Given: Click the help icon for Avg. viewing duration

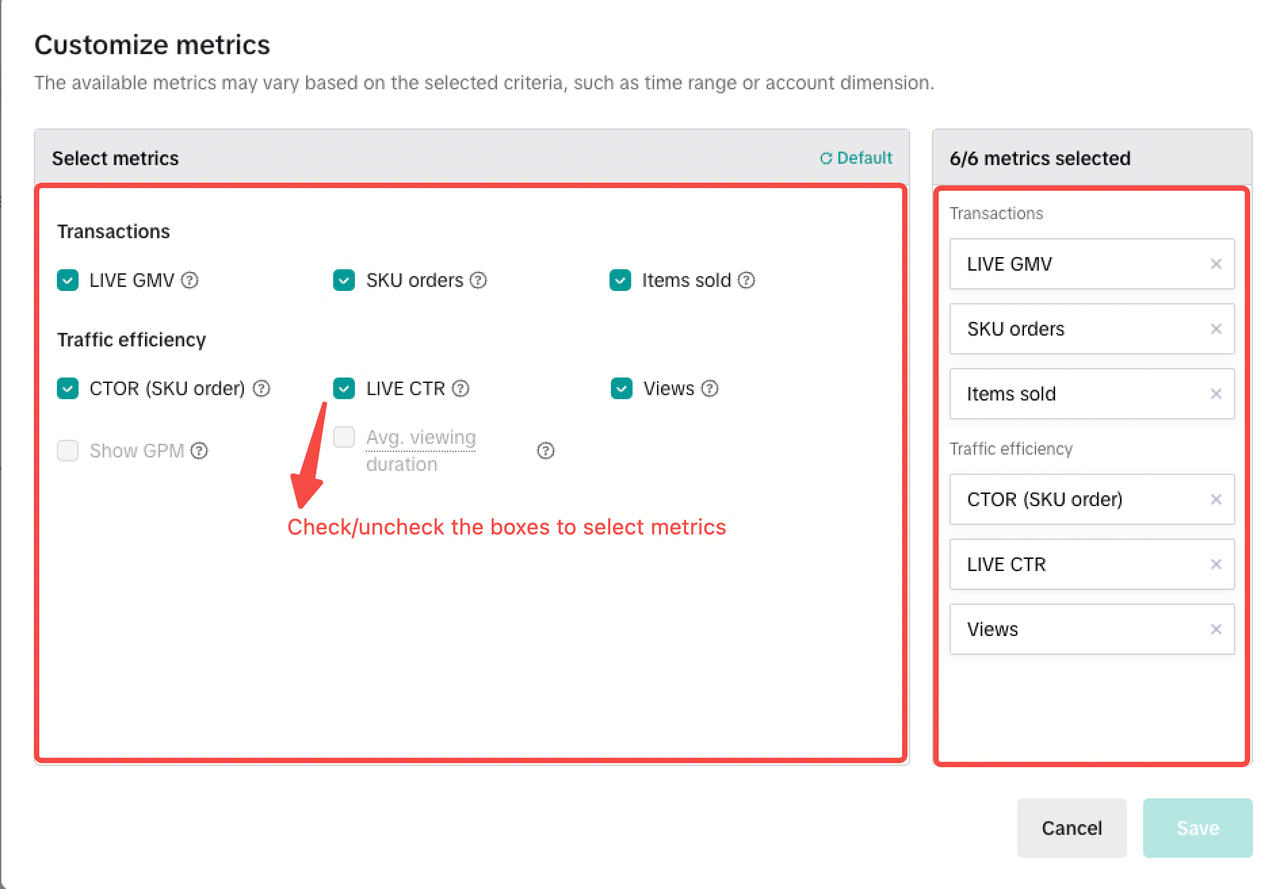Looking at the screenshot, I should click(545, 451).
